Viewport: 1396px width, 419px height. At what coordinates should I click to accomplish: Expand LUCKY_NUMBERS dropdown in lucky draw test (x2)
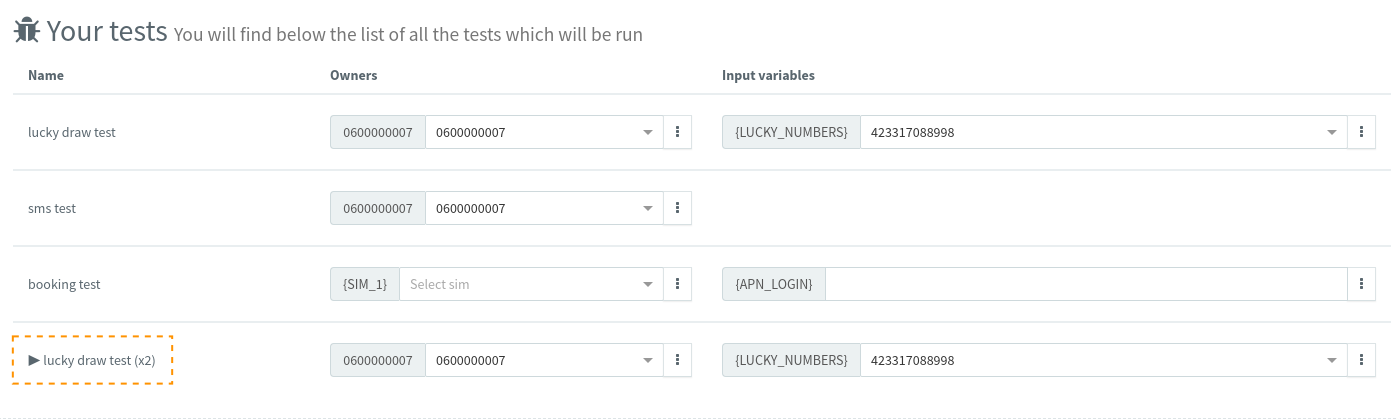1332,360
